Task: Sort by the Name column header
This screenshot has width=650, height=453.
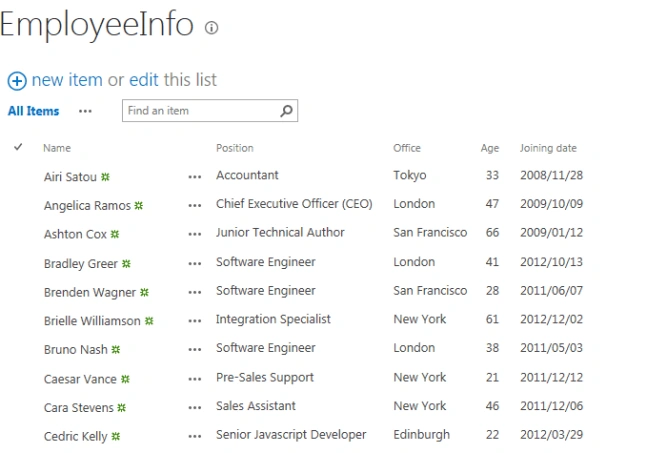Action: pyautogui.click(x=57, y=148)
